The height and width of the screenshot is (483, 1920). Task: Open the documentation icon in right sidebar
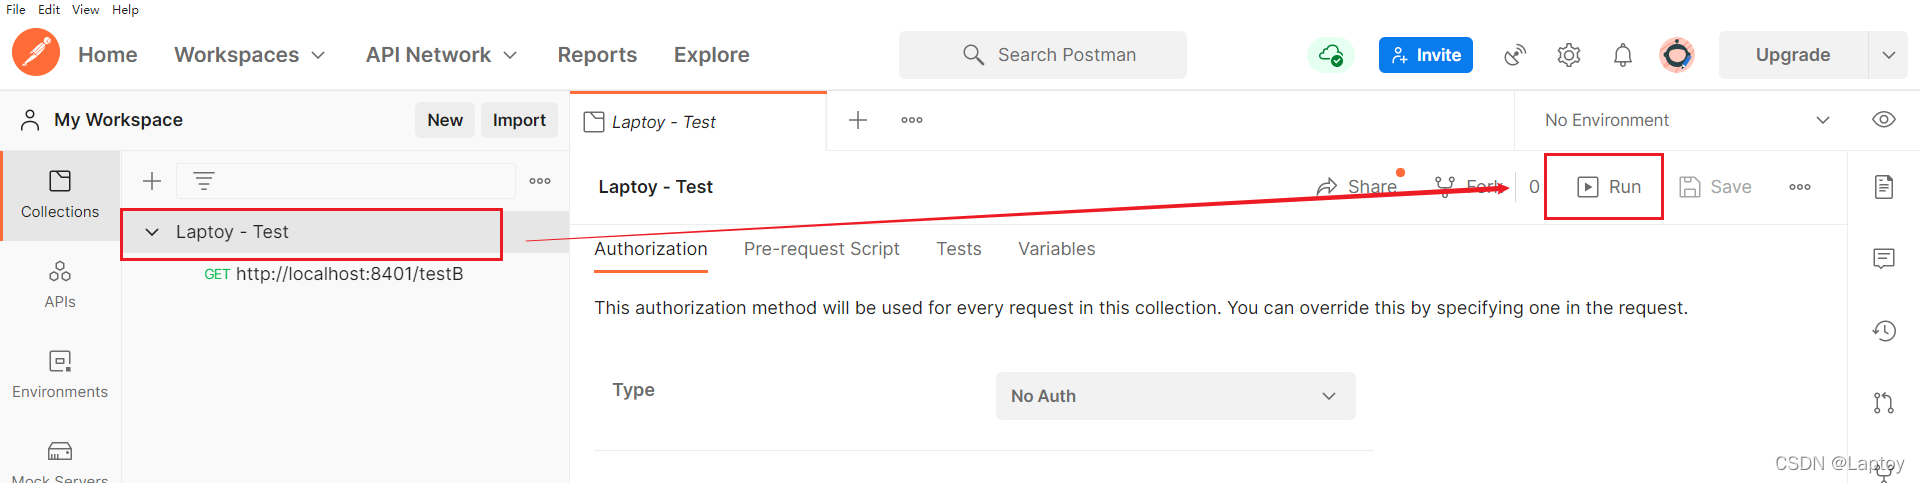tap(1884, 187)
